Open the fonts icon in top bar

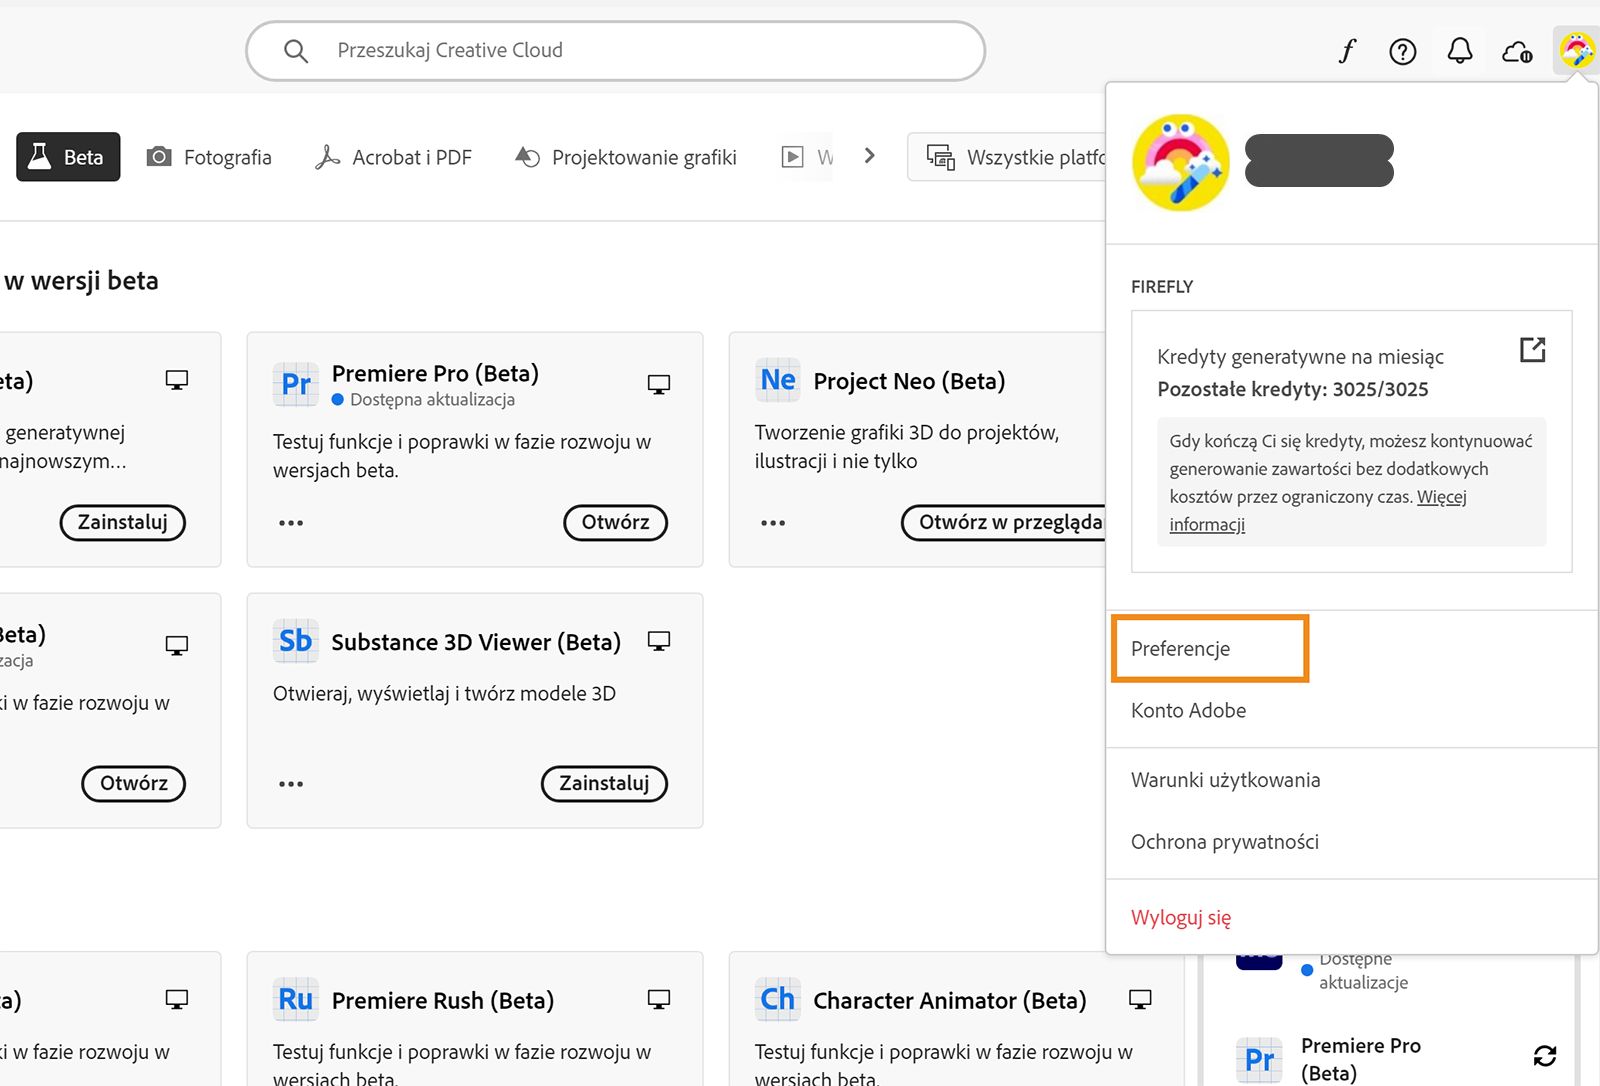(1347, 50)
